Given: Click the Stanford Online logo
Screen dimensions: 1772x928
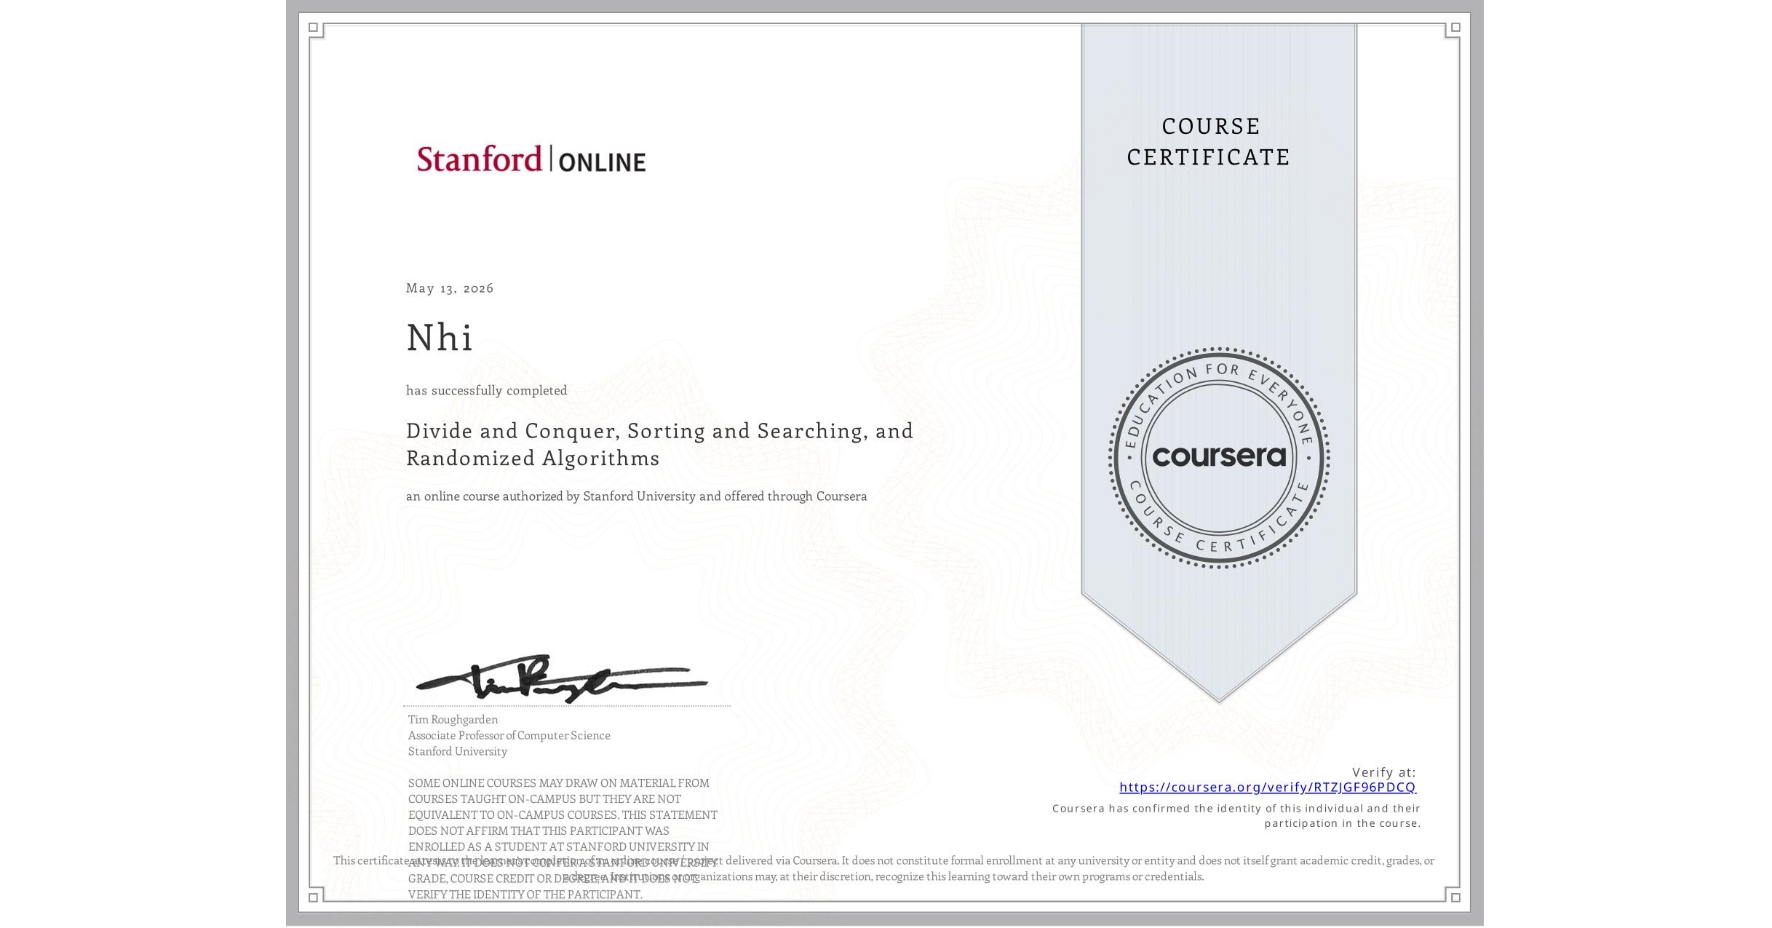Looking at the screenshot, I should click(x=531, y=159).
